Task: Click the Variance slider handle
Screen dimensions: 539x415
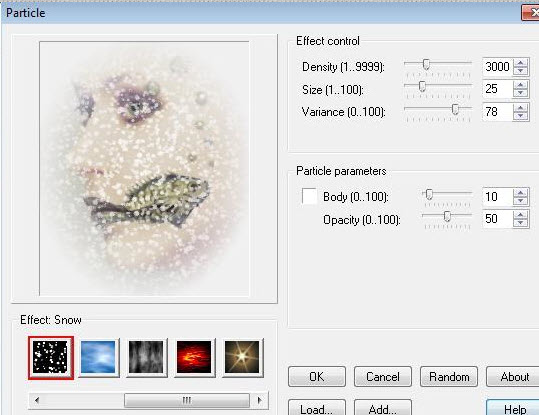Action: coord(455,110)
